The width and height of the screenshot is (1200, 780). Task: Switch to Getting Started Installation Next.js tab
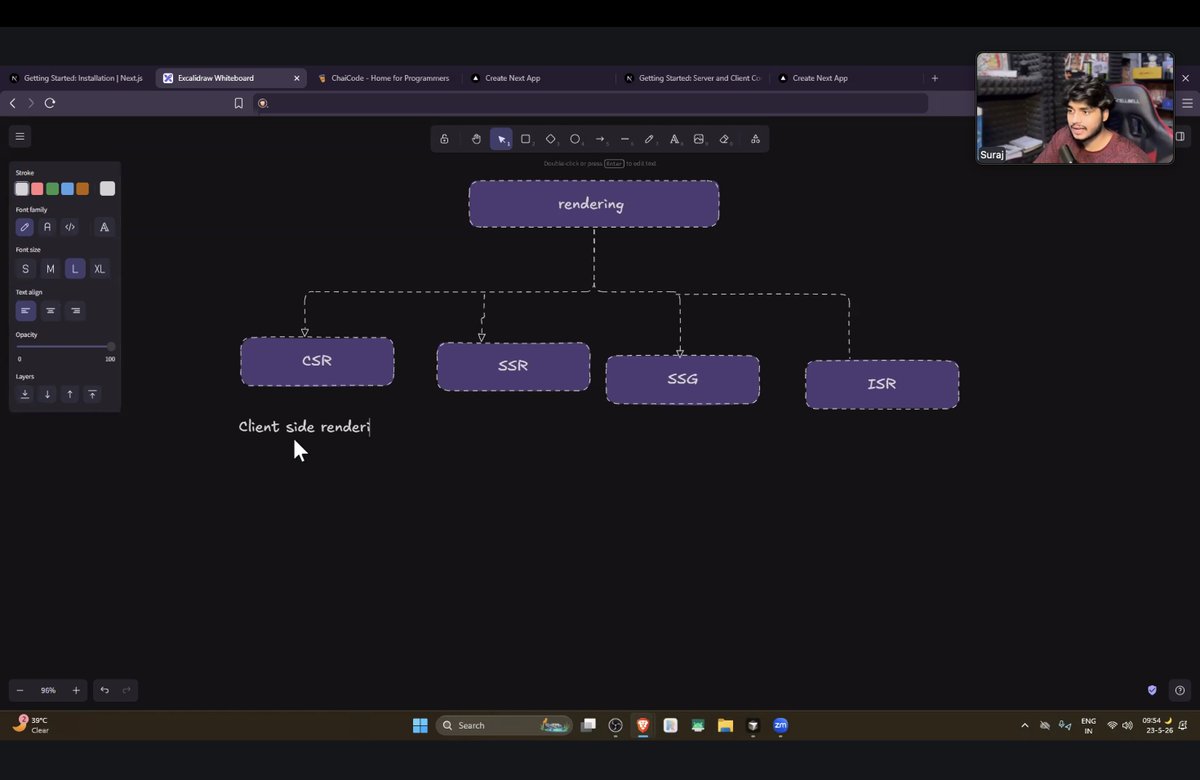[x=77, y=78]
